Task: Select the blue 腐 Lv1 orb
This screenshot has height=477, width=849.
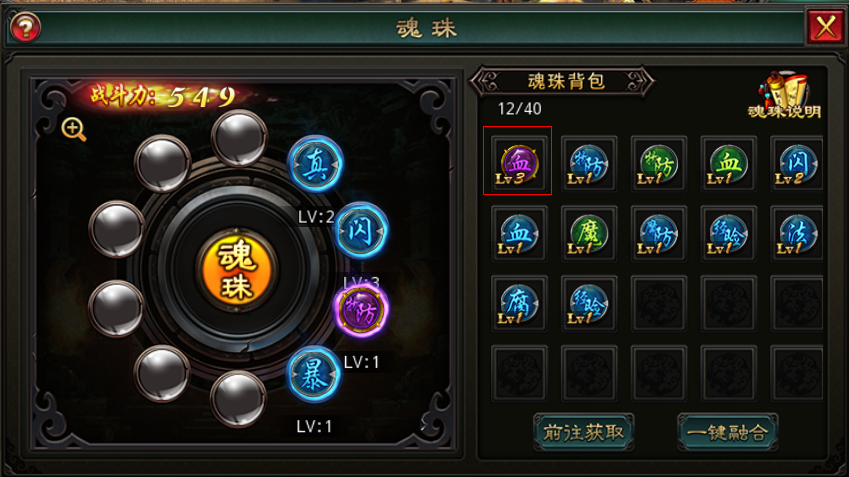Action: (518, 303)
